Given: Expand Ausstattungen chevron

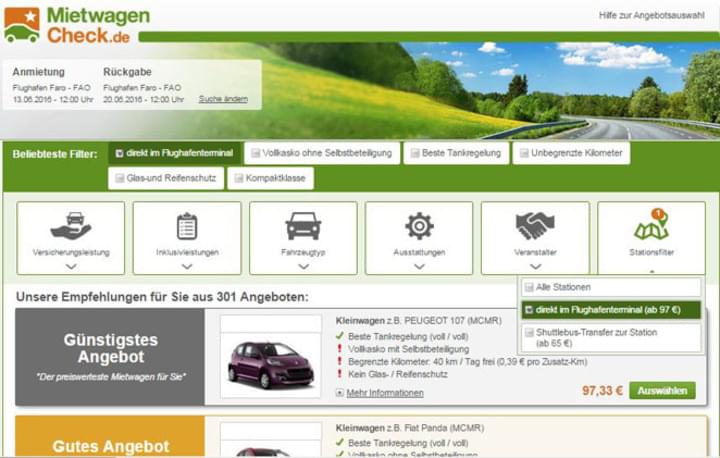Looking at the screenshot, I should point(419,266).
